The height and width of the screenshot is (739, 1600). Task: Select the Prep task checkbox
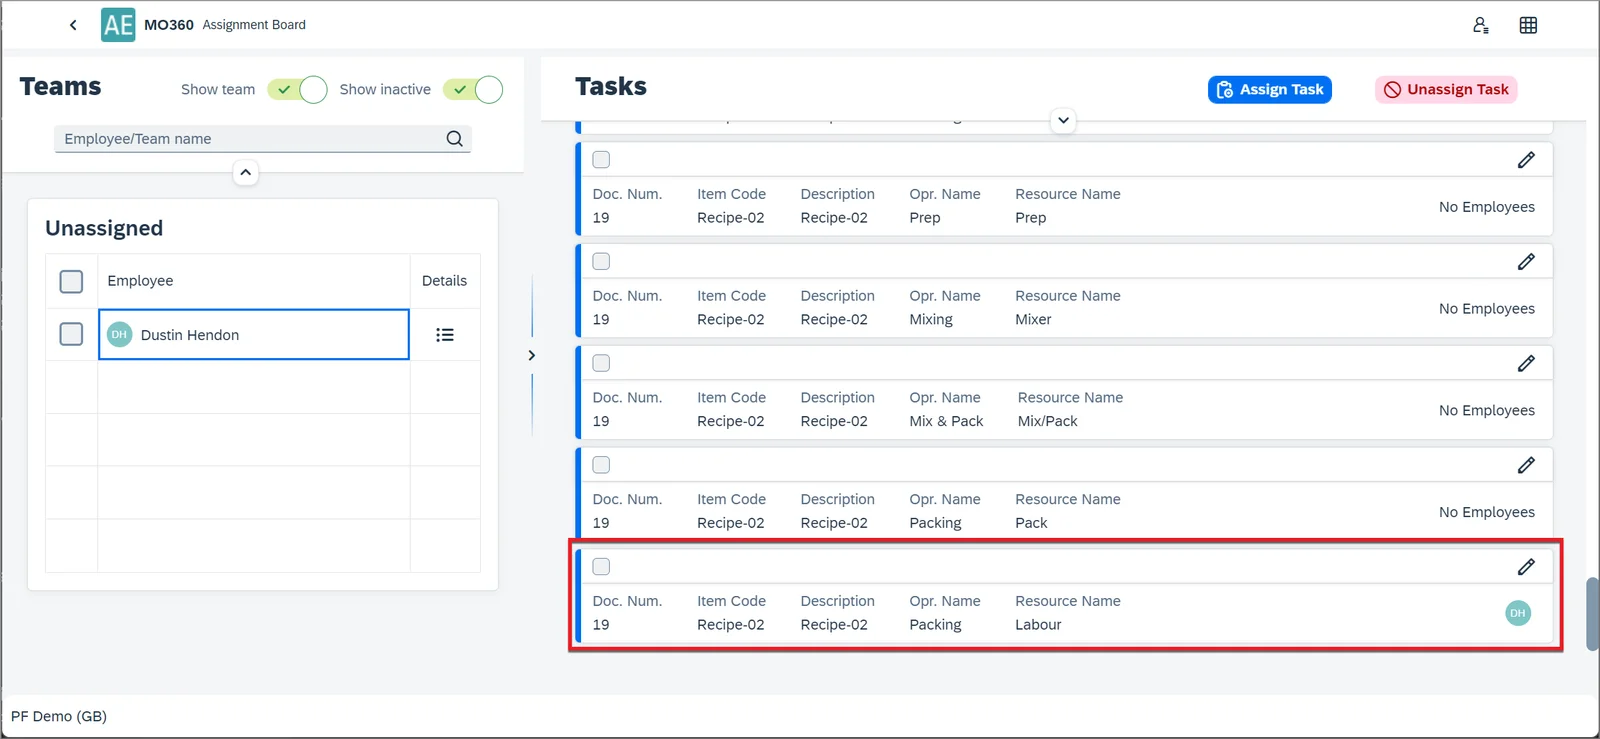pos(601,160)
